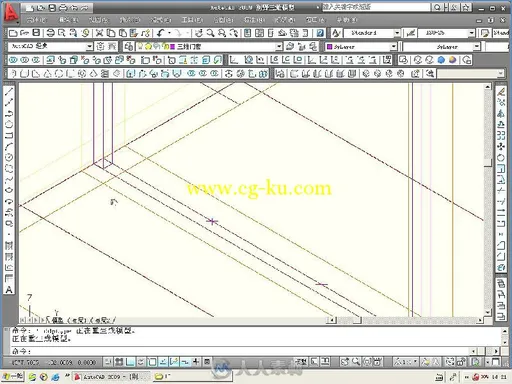Select the Trim modify tool
The image size is (512, 384).
[x=501, y=191]
